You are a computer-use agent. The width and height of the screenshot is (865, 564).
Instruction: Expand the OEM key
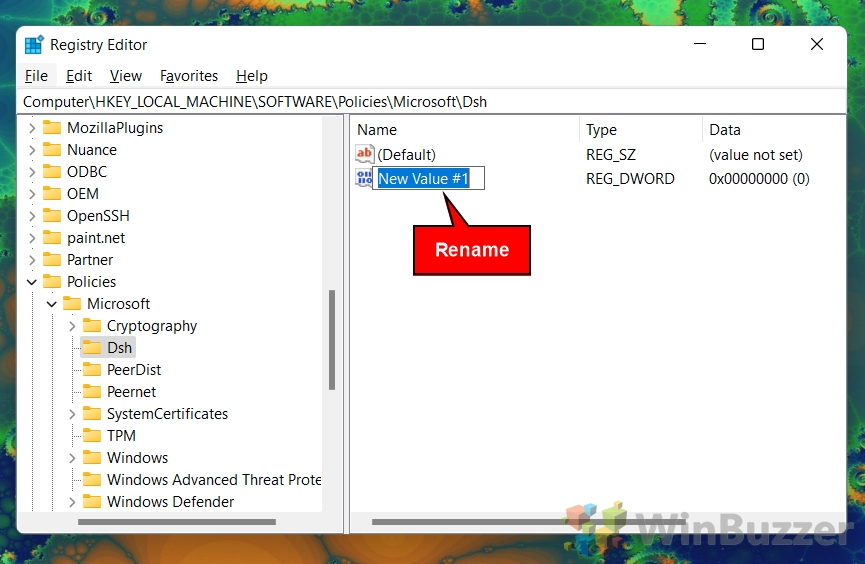click(x=32, y=194)
